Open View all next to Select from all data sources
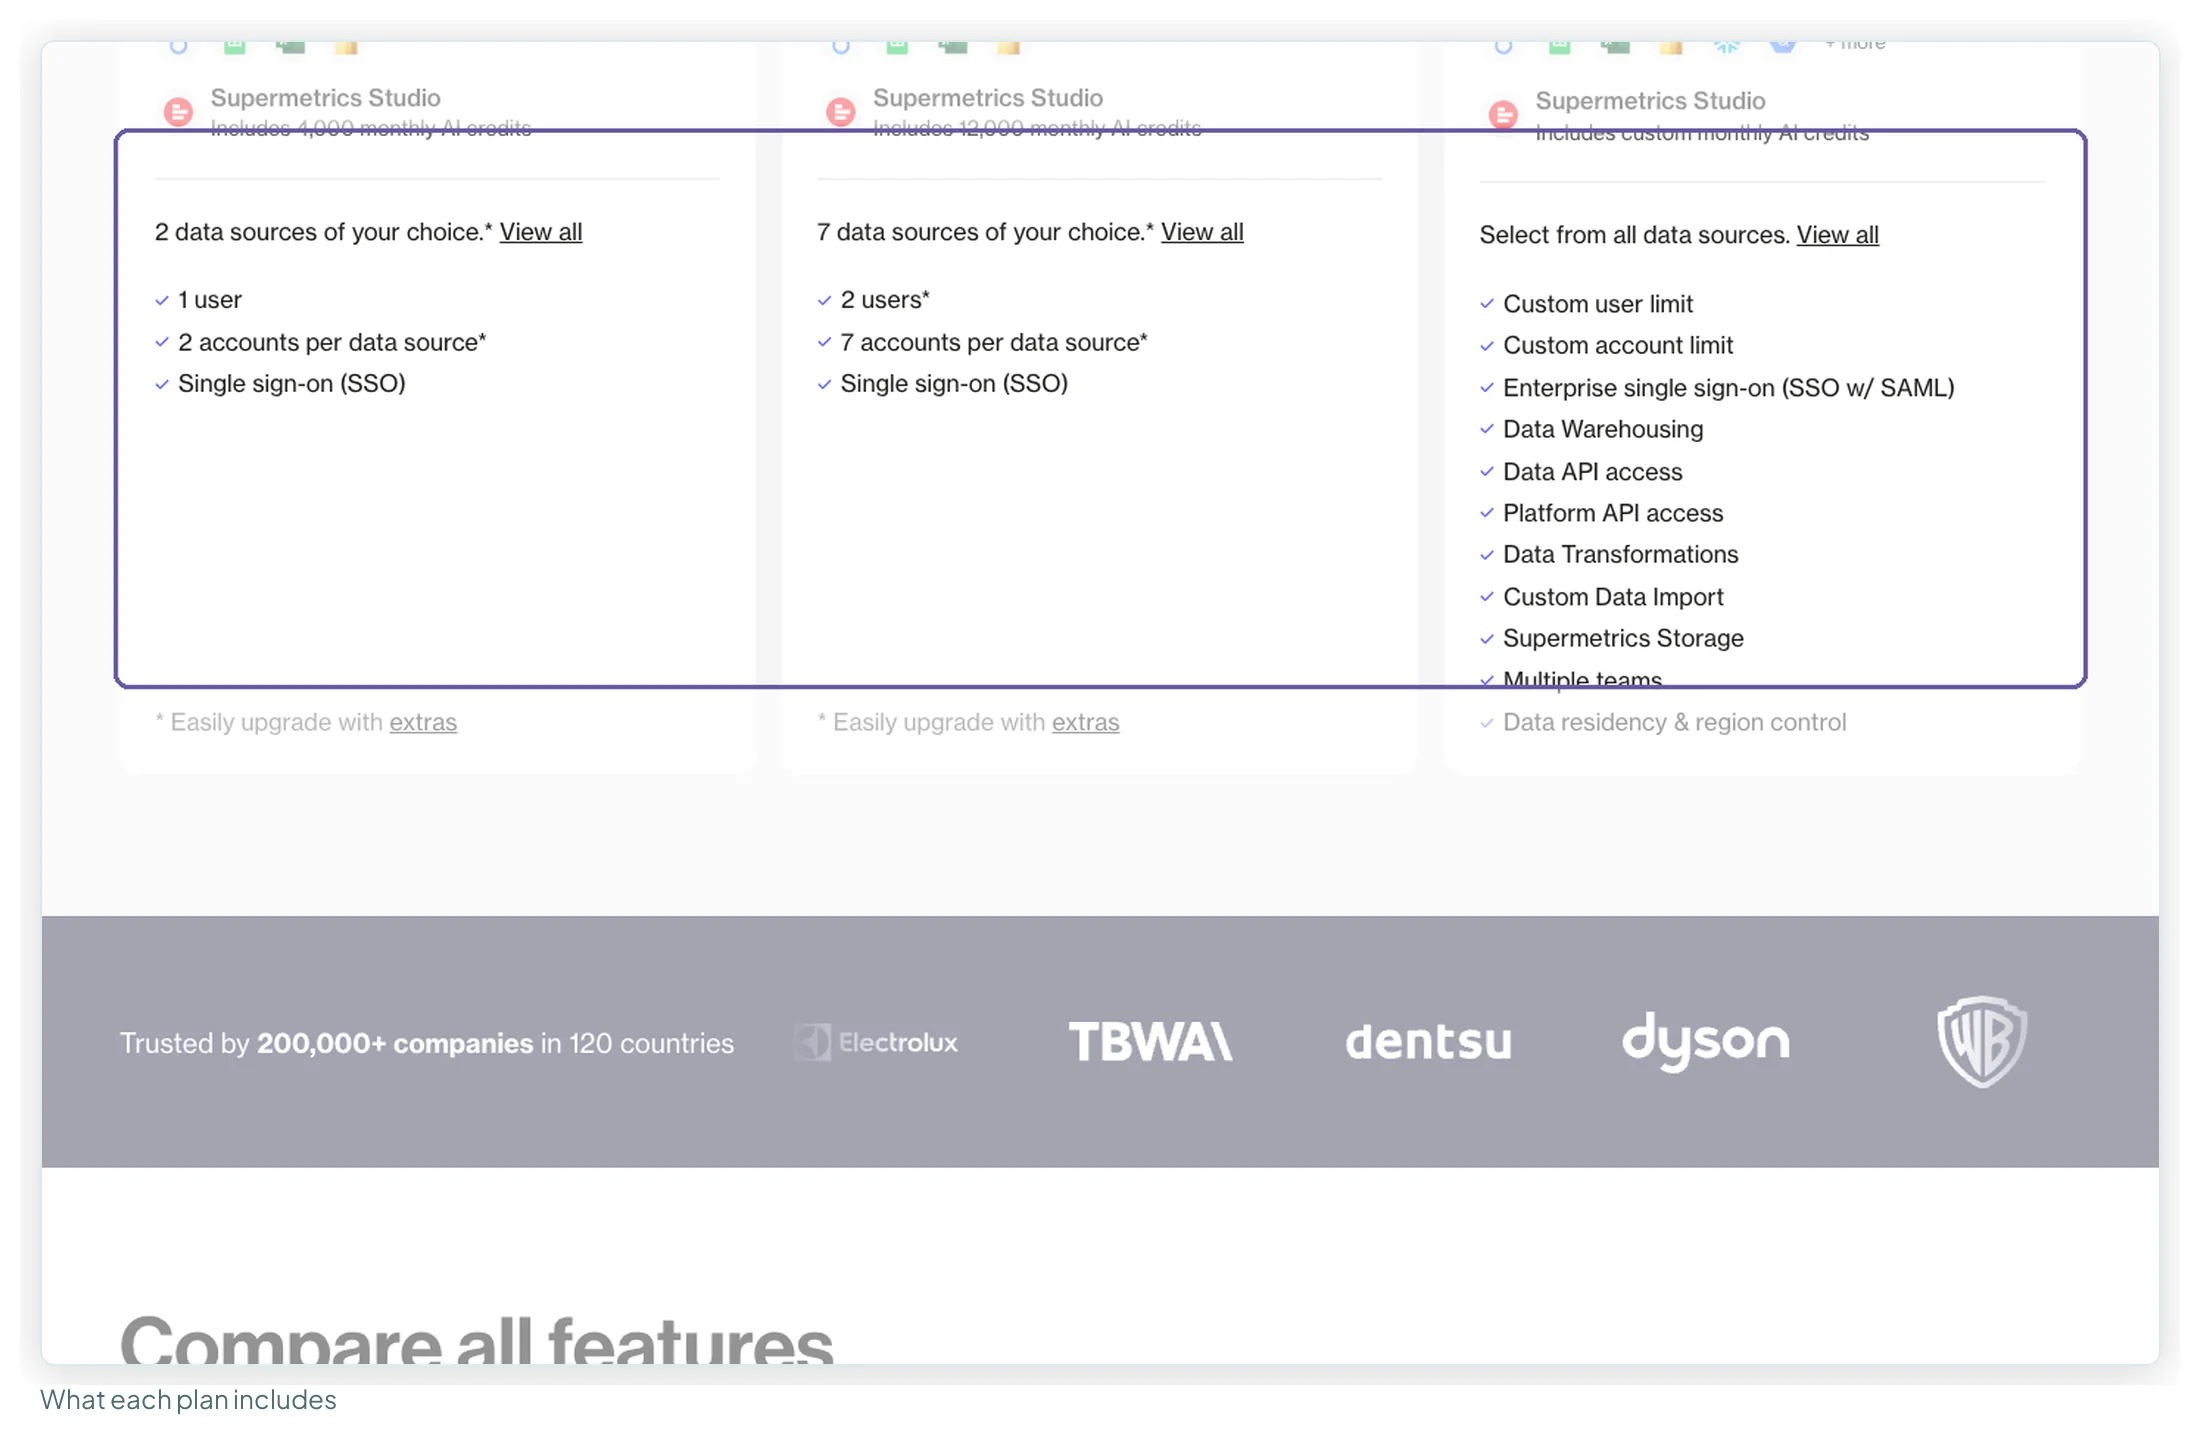2200x1439 pixels. 1837,235
